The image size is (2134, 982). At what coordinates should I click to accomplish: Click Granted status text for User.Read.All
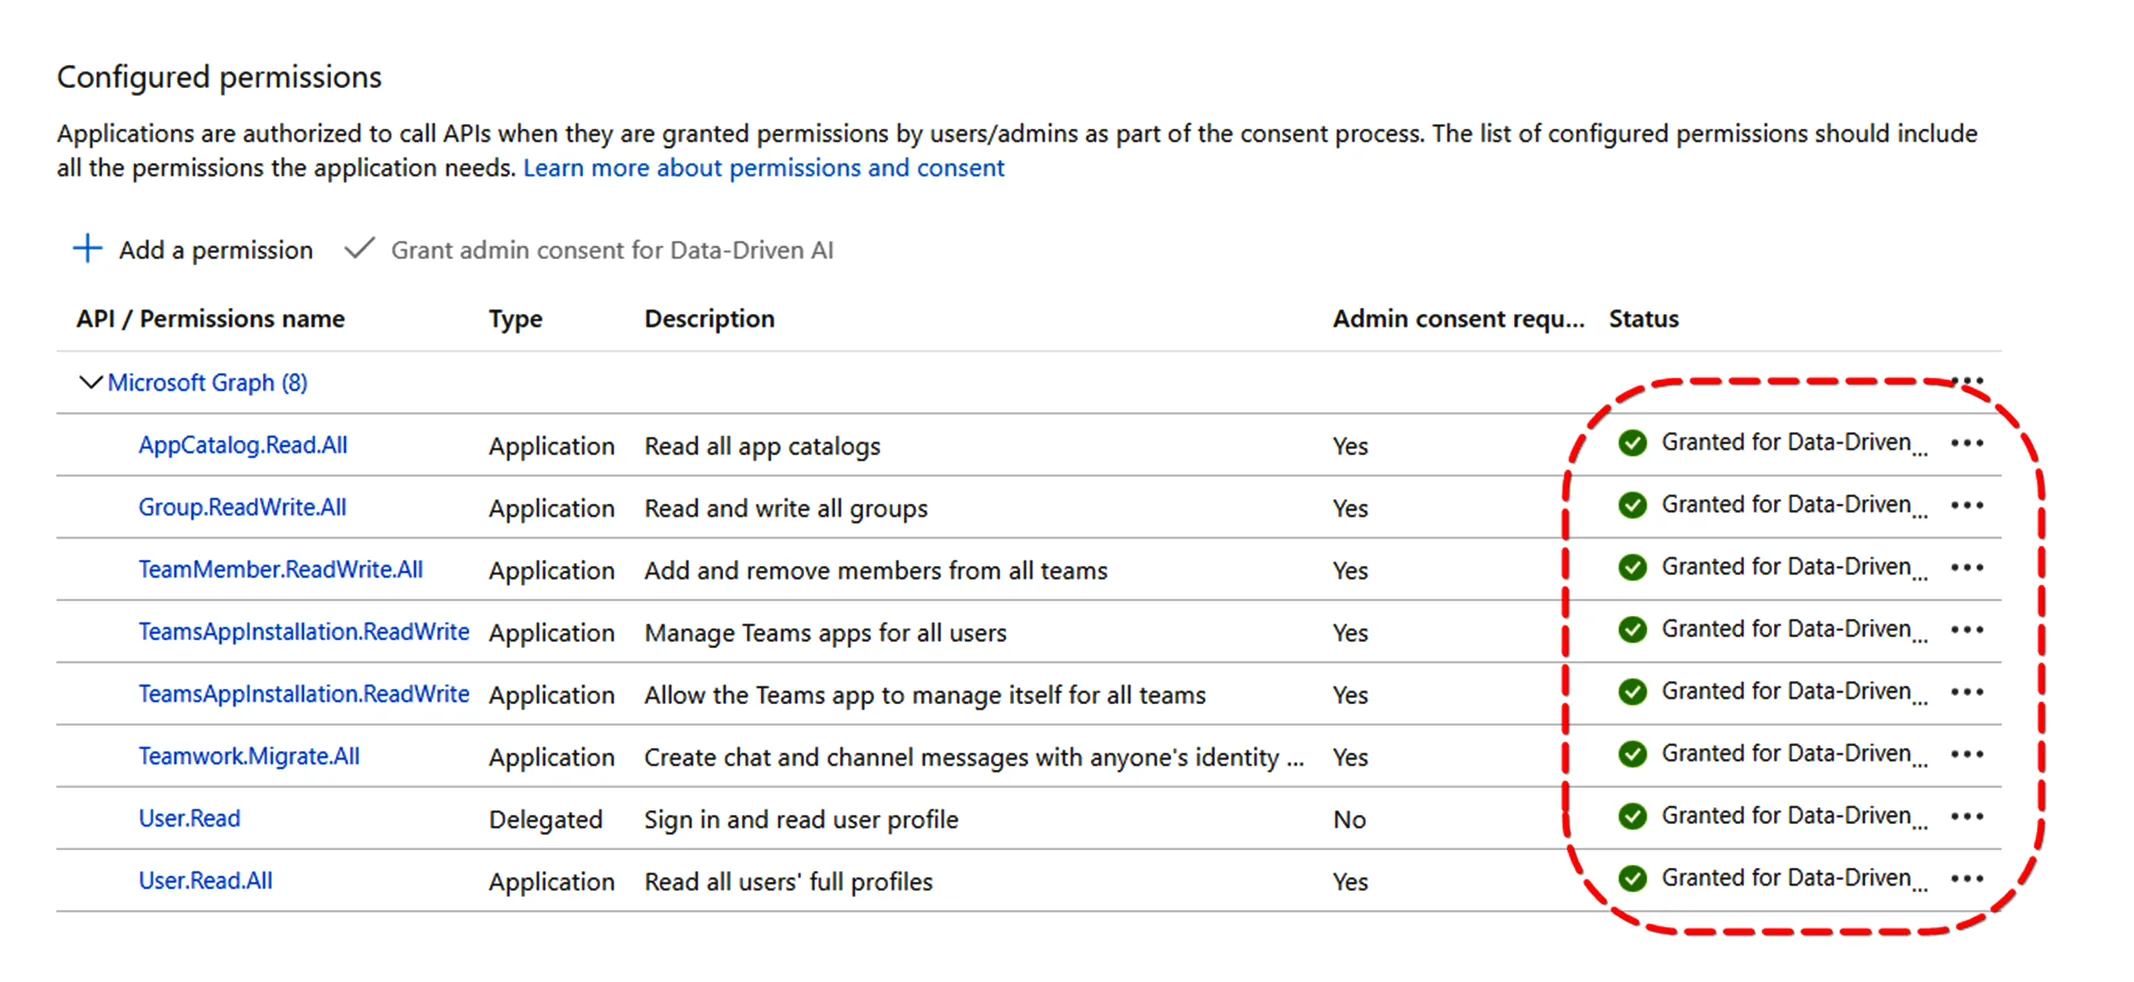(x=1794, y=878)
